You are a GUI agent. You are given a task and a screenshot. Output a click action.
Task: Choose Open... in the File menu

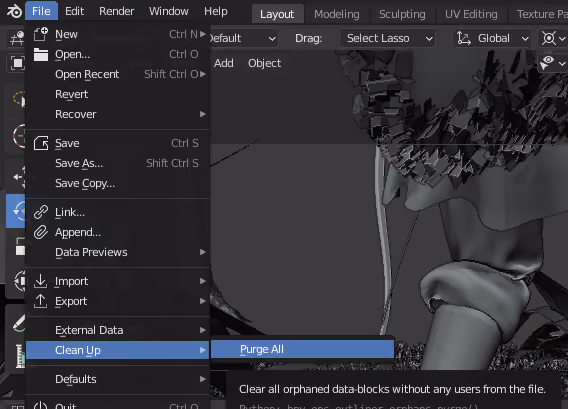118,54
